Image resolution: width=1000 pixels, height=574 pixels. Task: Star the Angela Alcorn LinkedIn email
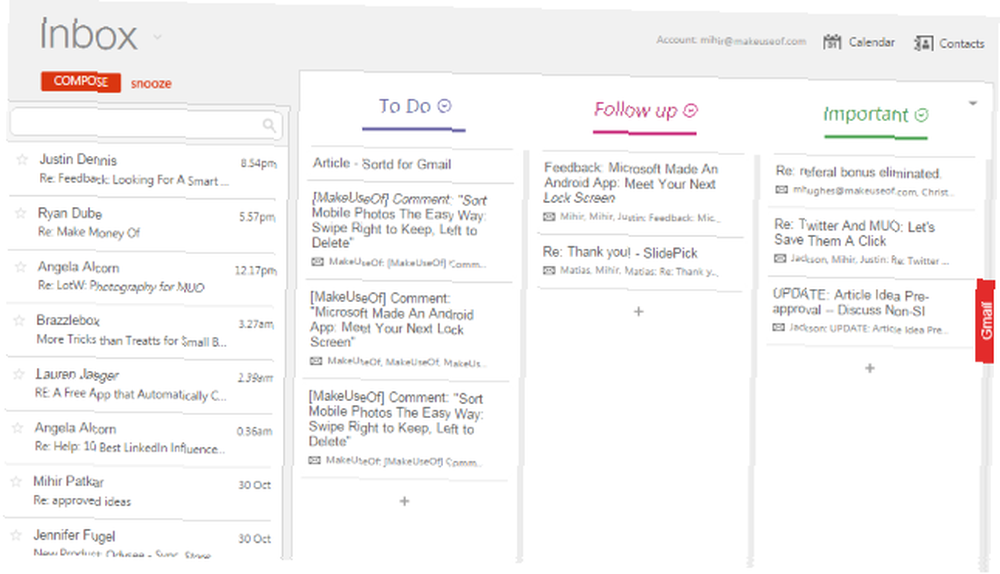pyautogui.click(x=18, y=427)
